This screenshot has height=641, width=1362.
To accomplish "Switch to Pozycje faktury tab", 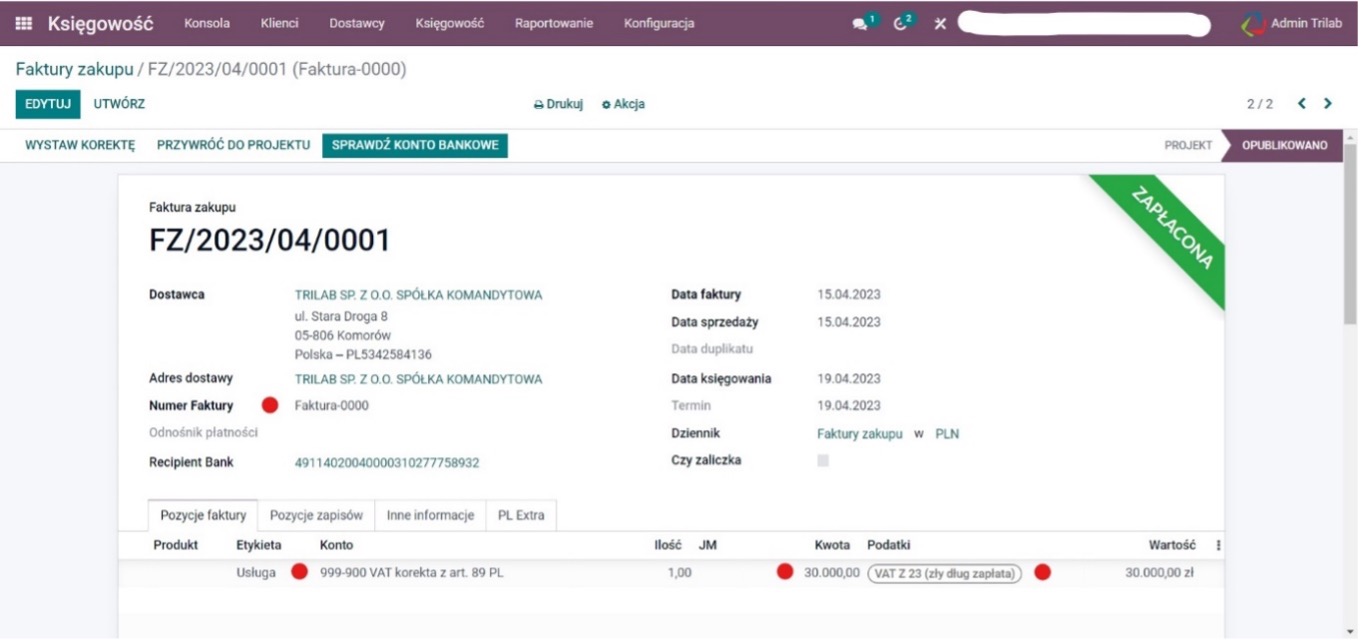I will tap(203, 515).
